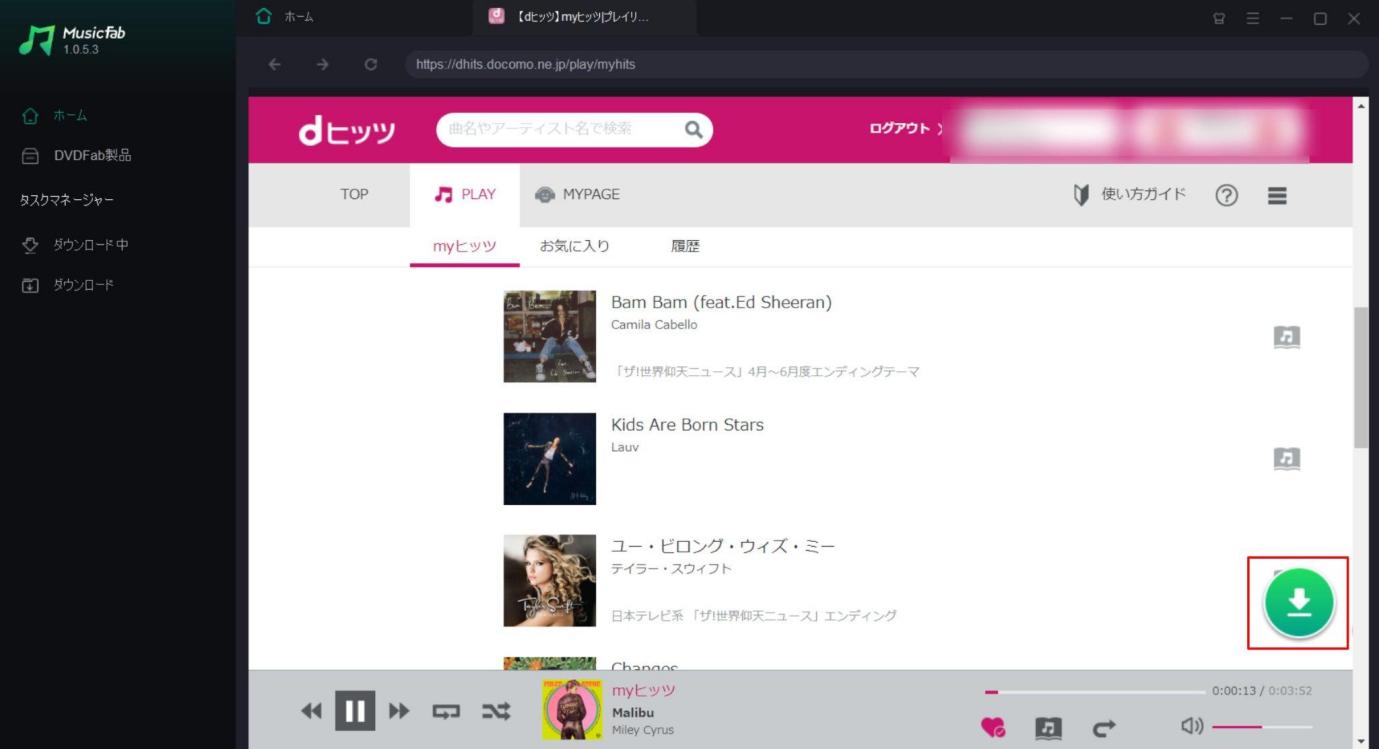
Task: Toggle shuffle mode in player
Action: pyautogui.click(x=496, y=711)
